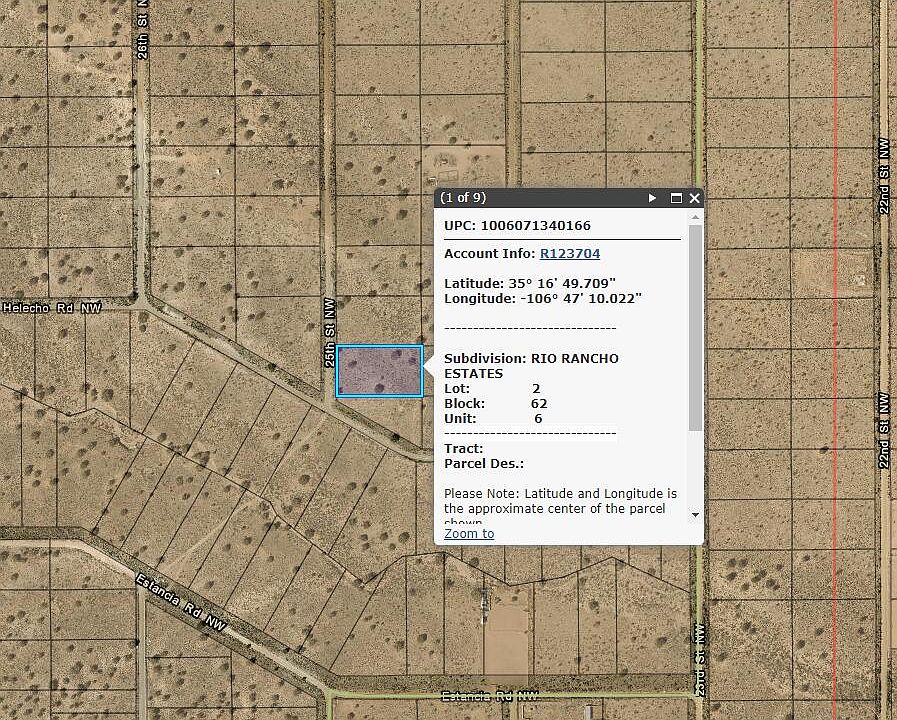Image resolution: width=897 pixels, height=720 pixels.
Task: Maximize the parcel info popup
Action: coord(676,198)
